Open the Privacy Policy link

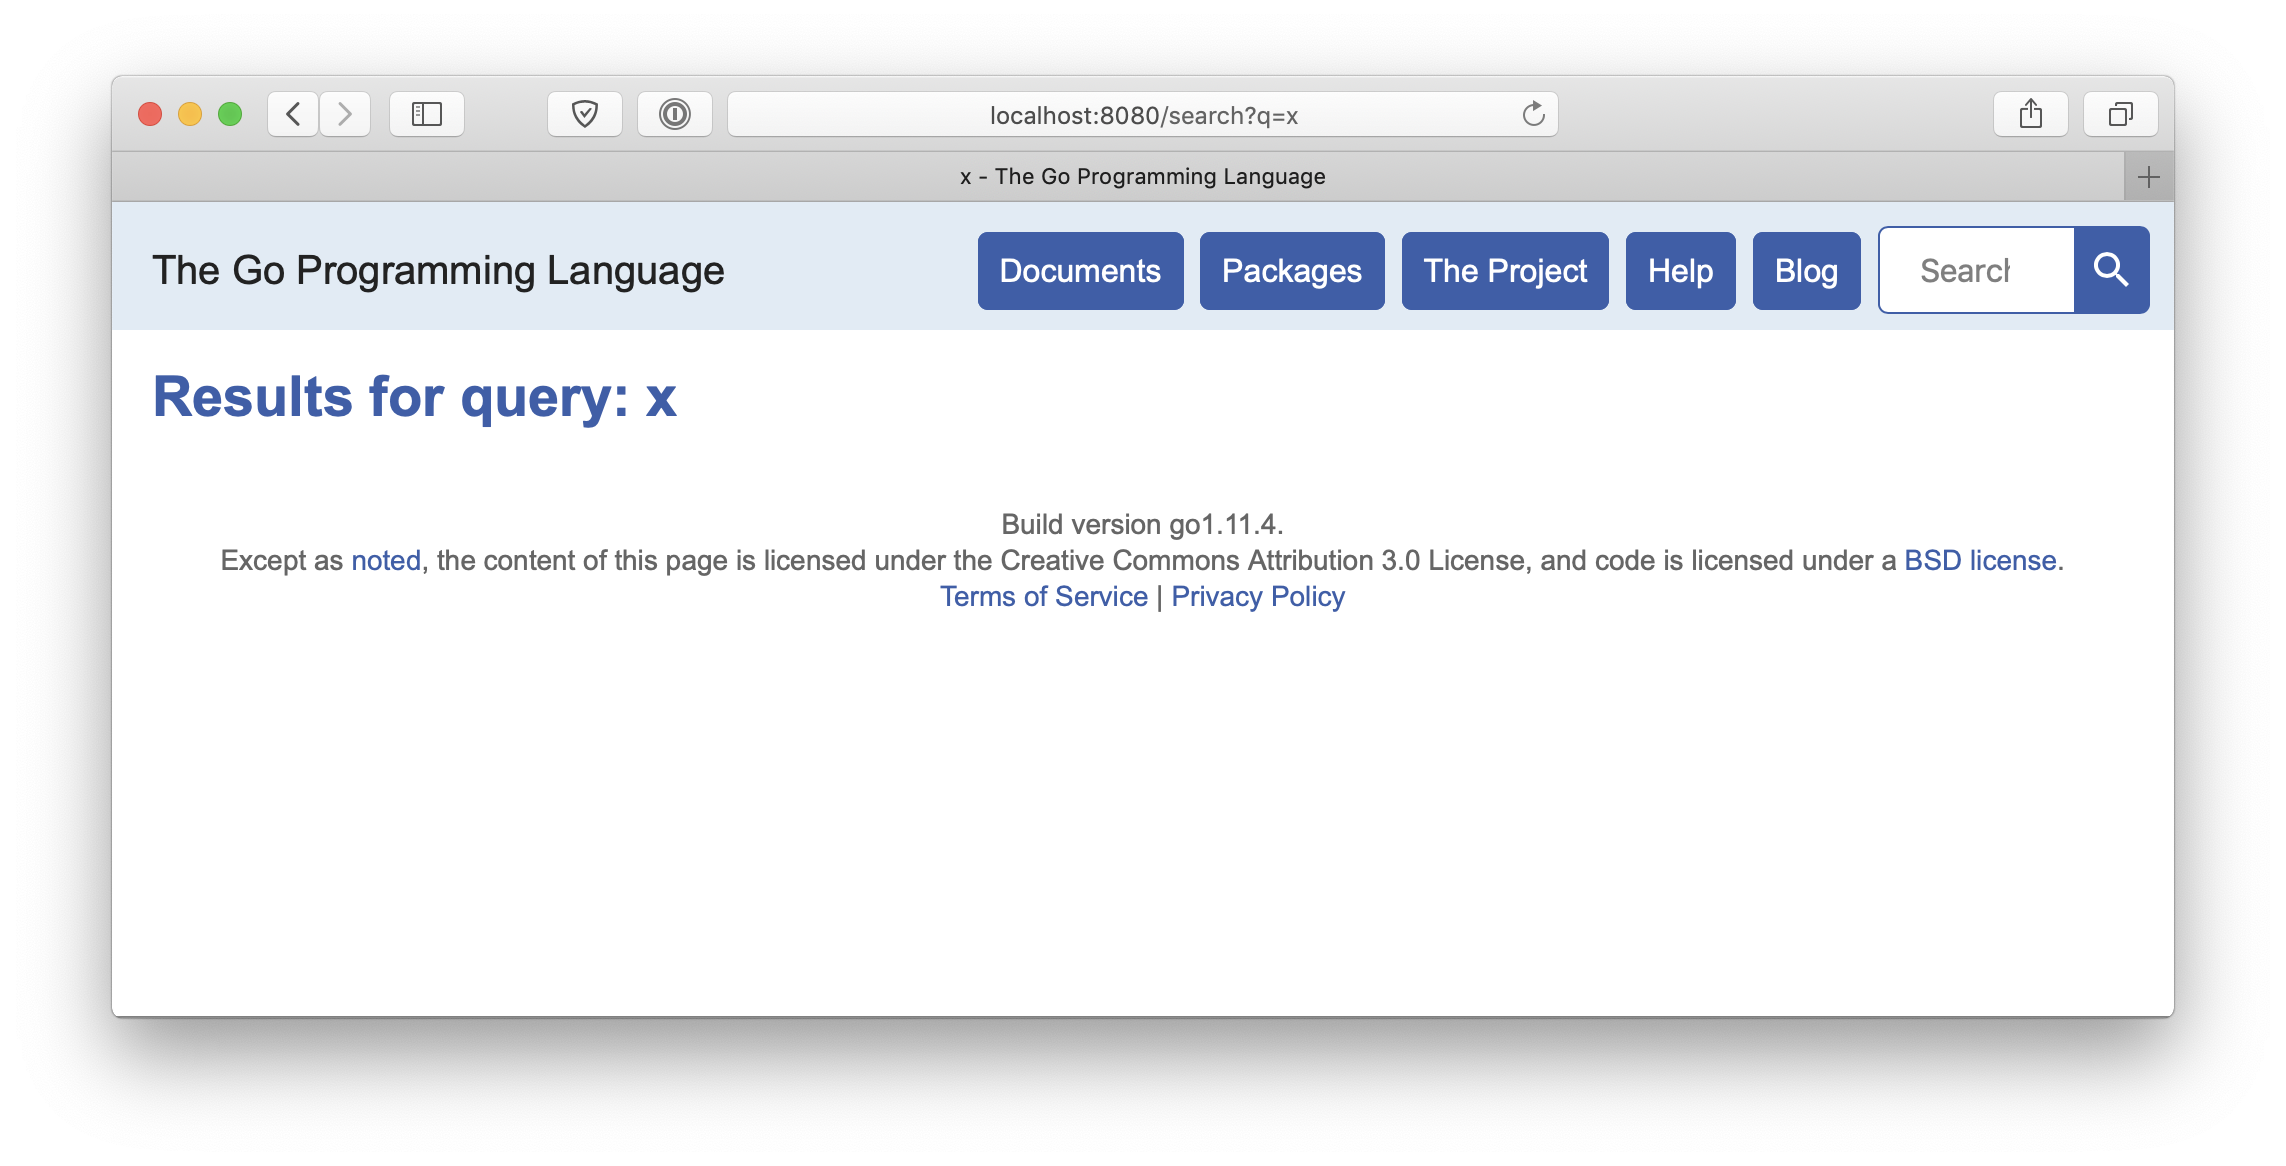point(1258,596)
